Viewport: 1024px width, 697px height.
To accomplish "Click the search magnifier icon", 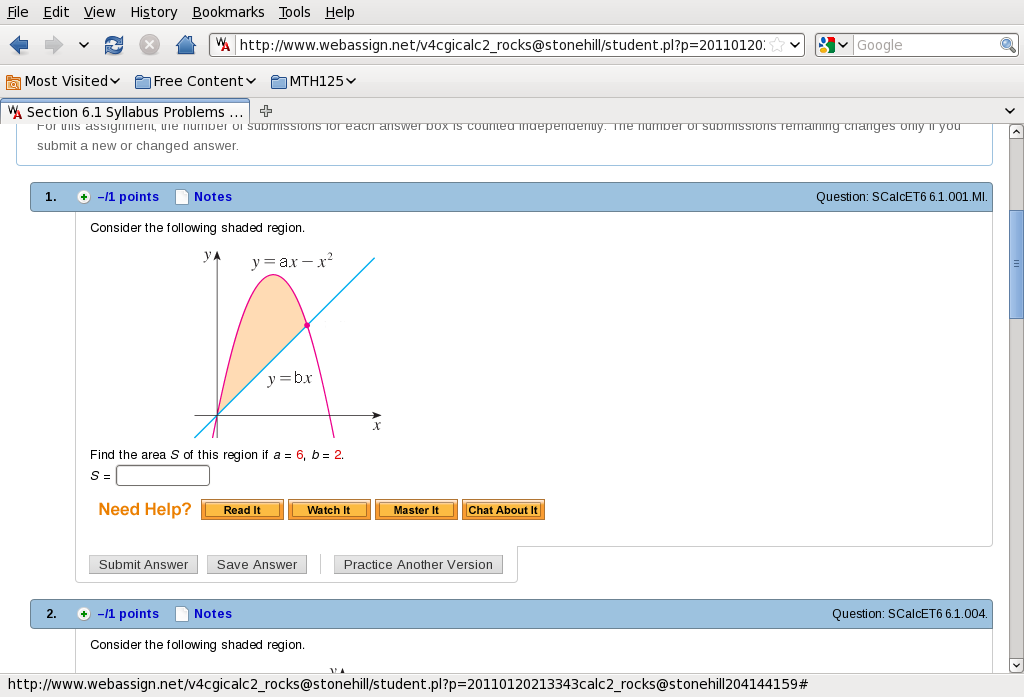I will 1008,45.
